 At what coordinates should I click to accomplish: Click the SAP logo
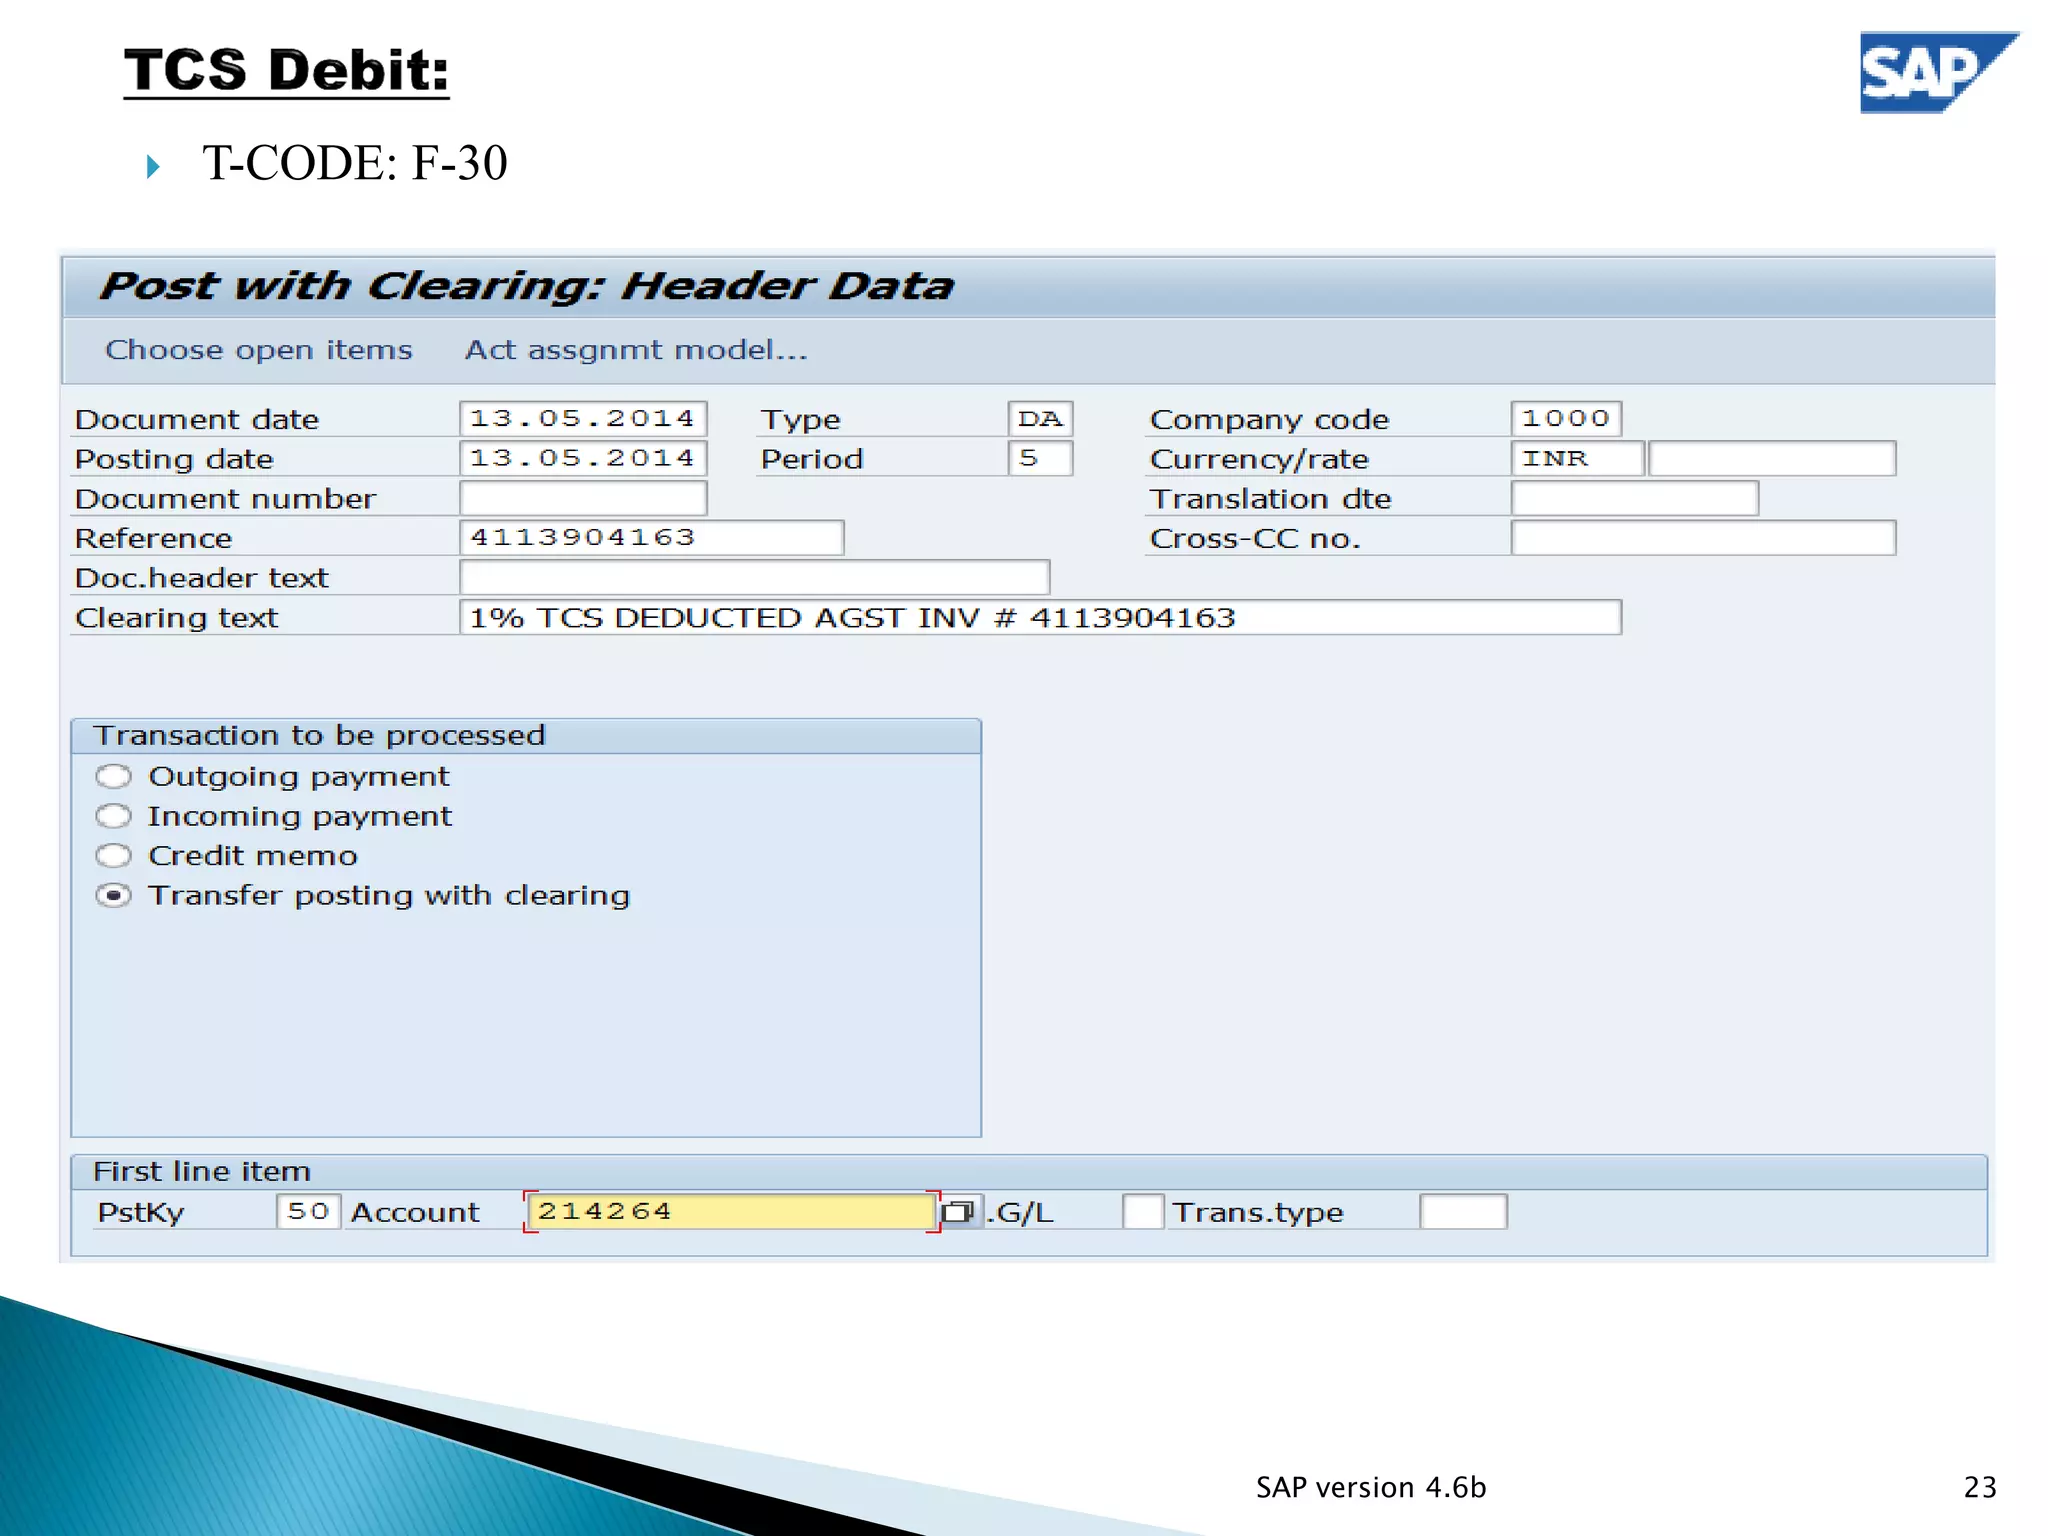[1939, 73]
